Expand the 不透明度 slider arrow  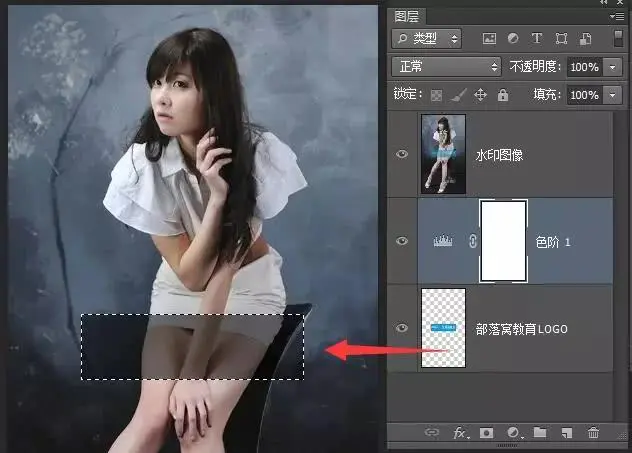click(613, 67)
